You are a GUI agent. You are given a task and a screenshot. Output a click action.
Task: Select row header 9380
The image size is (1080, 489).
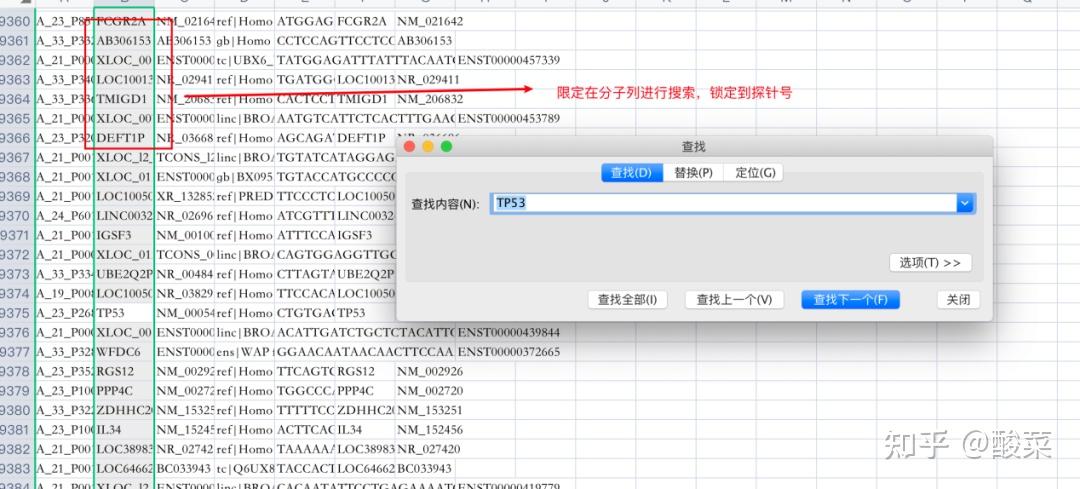point(15,410)
